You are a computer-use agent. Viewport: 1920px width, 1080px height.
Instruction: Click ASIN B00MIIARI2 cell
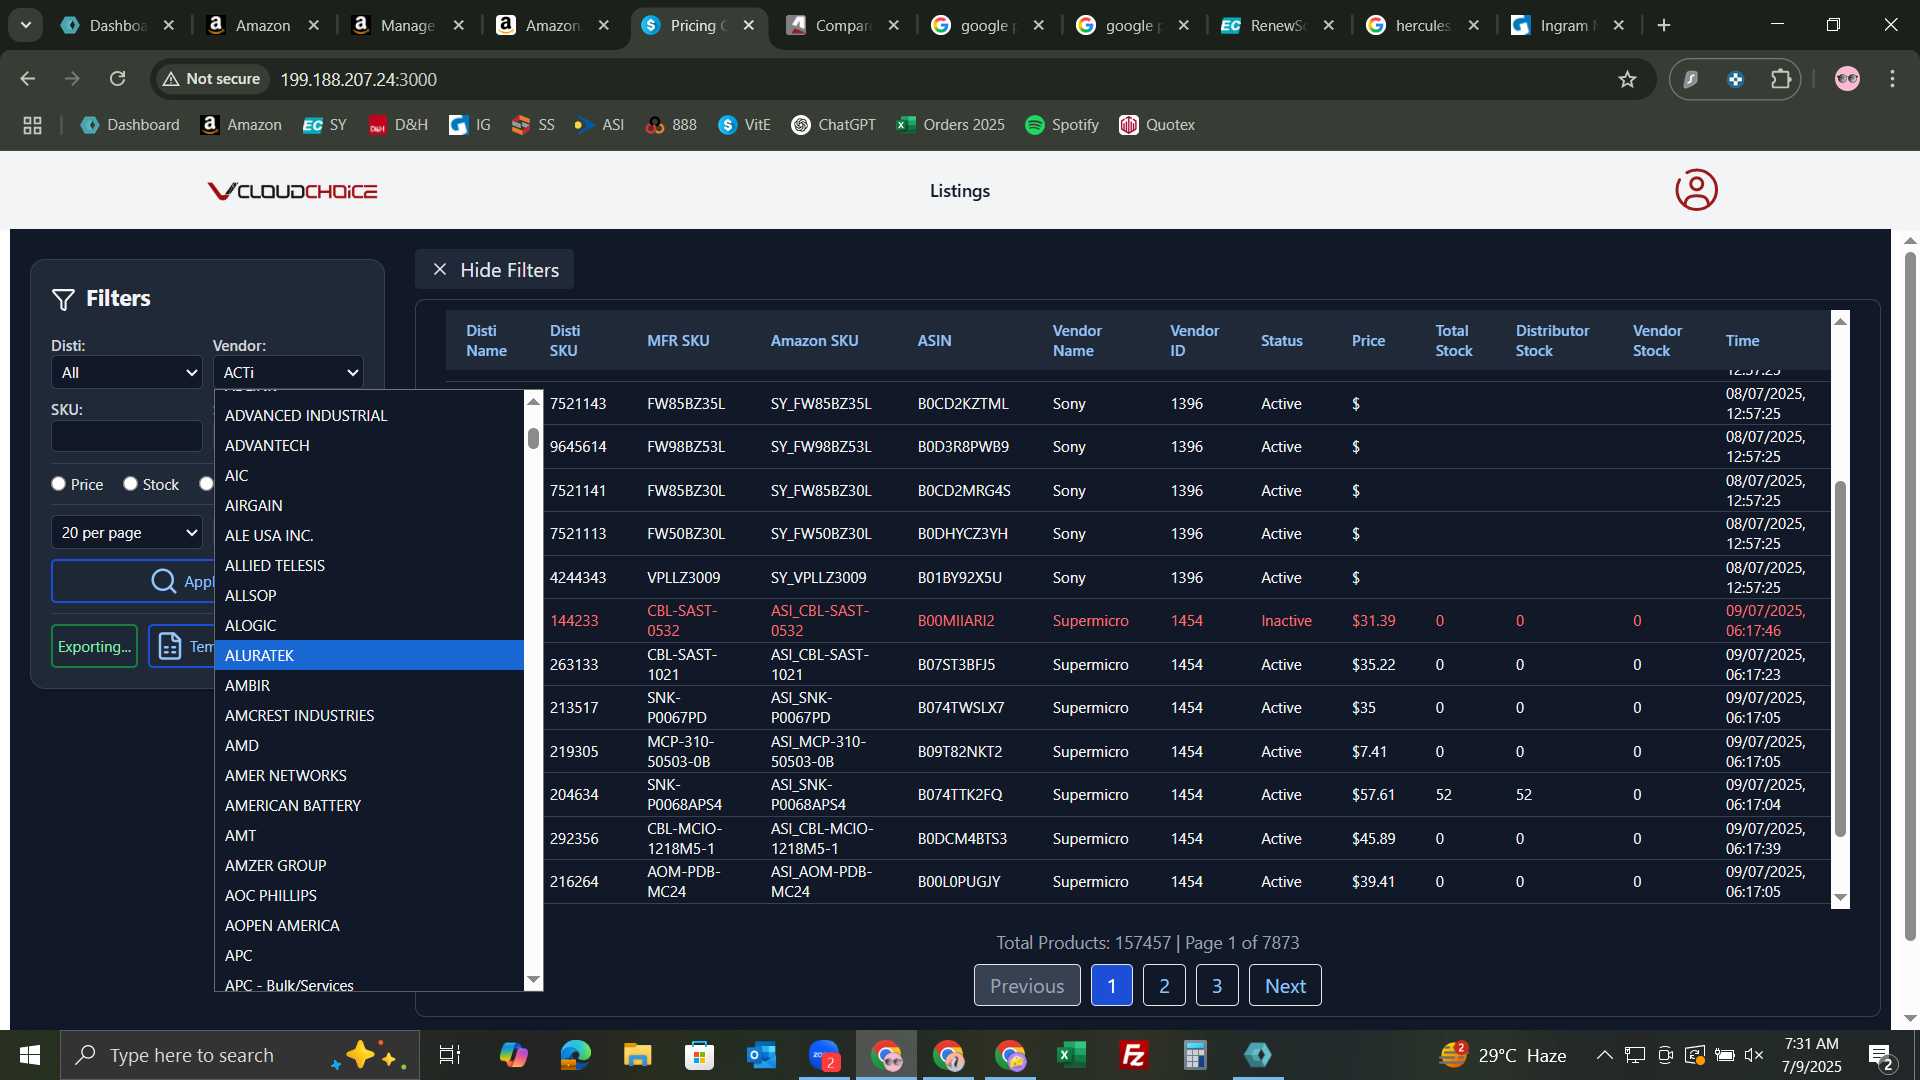(956, 621)
